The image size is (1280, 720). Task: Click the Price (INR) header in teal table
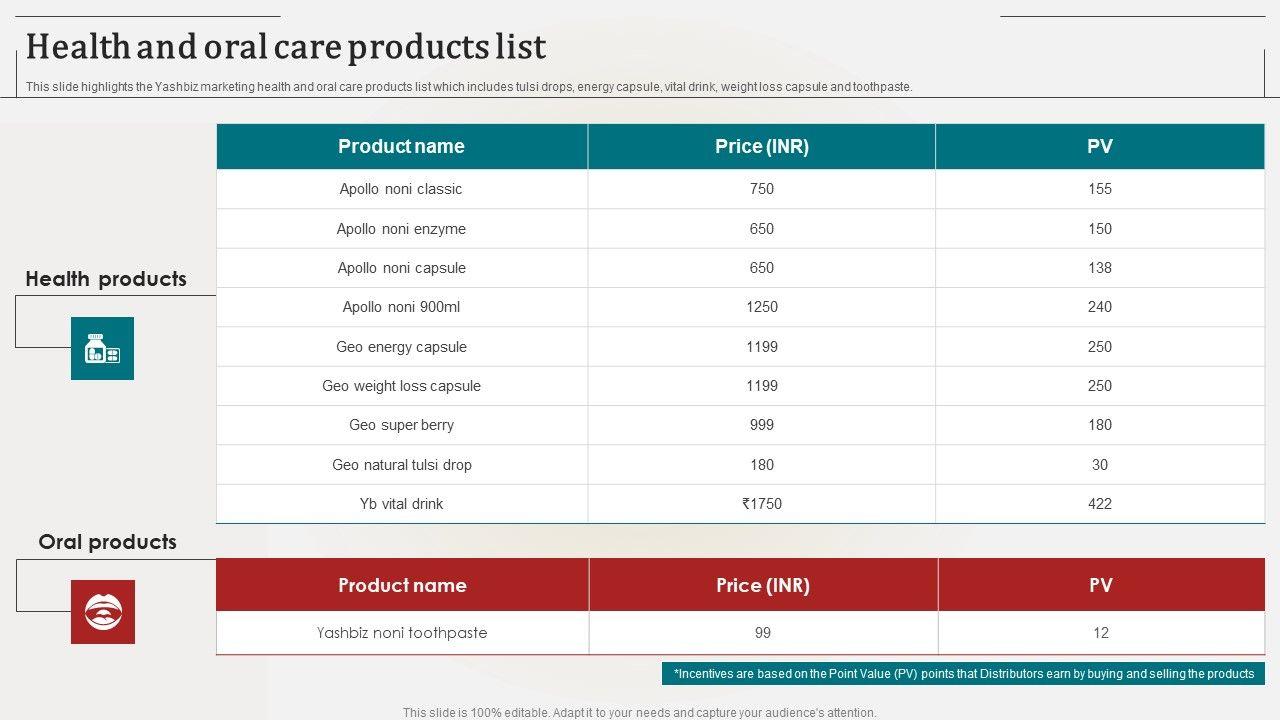tap(761, 146)
